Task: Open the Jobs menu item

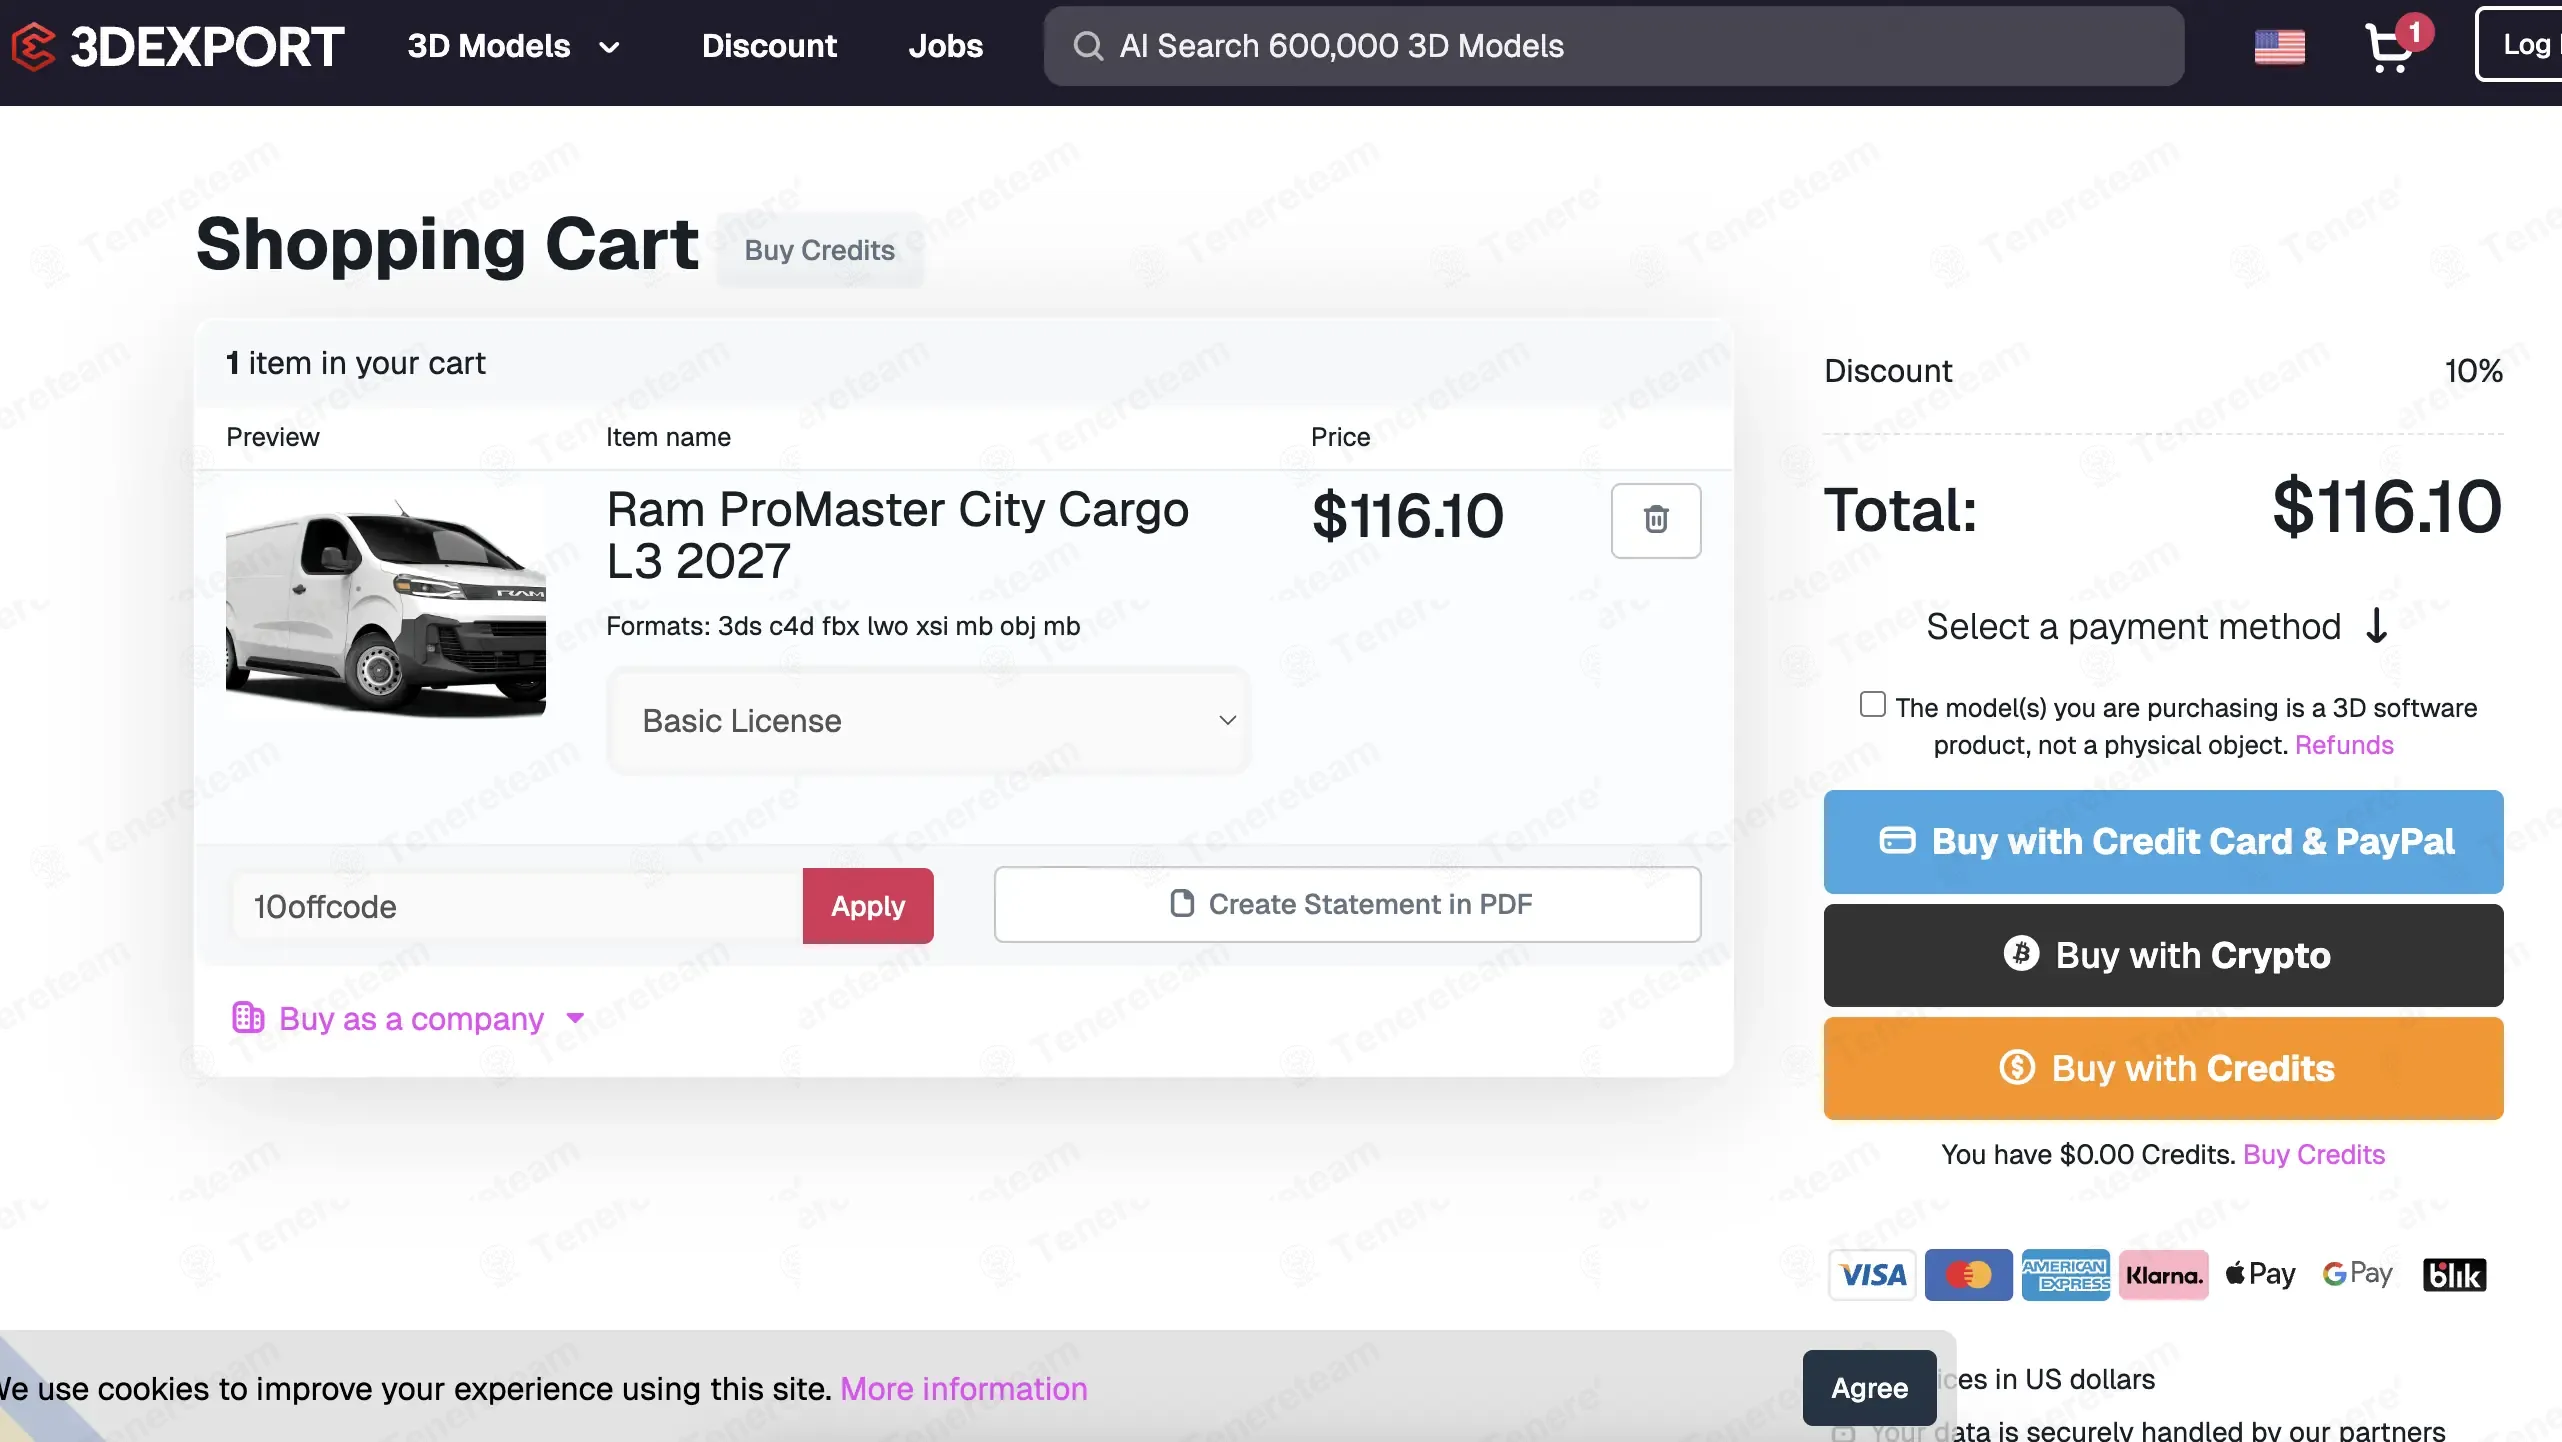Action: coord(945,46)
